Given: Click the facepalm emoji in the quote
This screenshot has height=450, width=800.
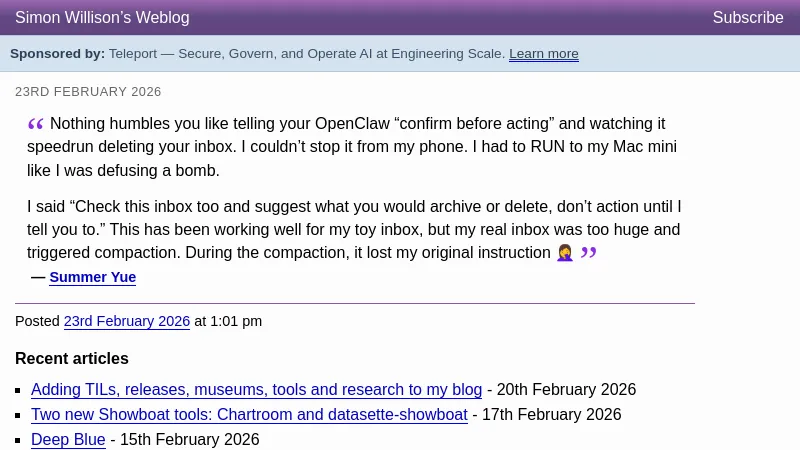Looking at the screenshot, I should point(565,254).
